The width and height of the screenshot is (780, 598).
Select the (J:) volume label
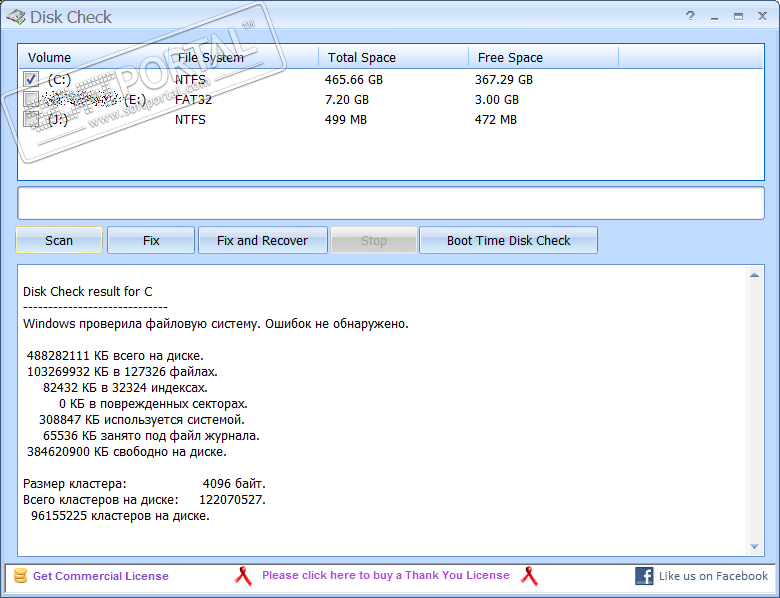click(58, 119)
